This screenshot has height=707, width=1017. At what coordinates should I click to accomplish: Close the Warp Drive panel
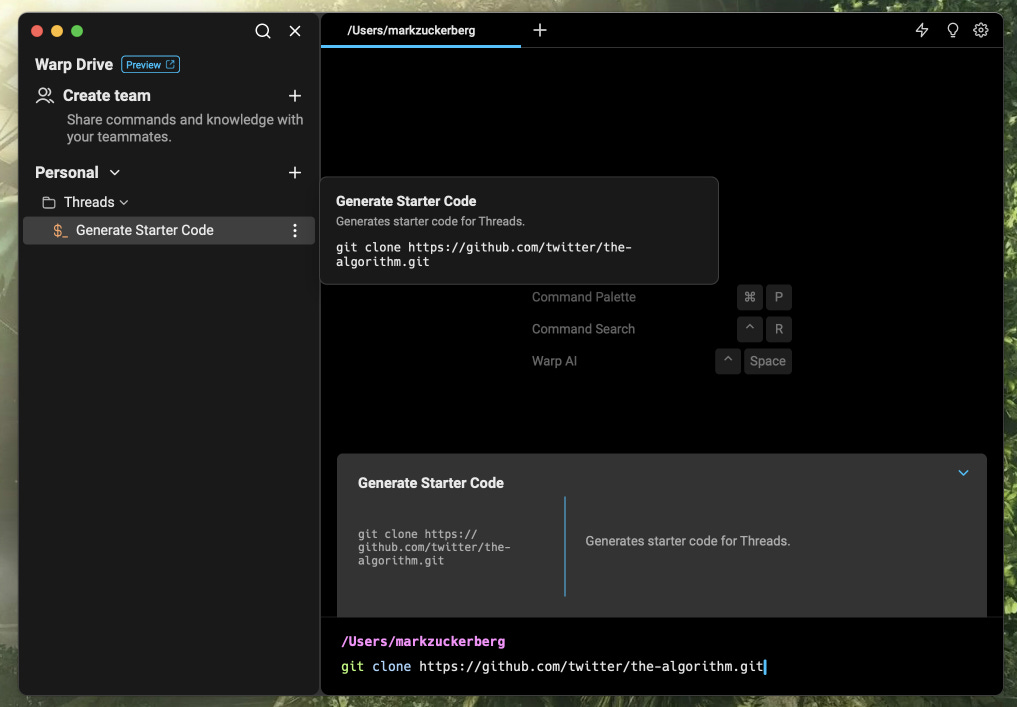(x=294, y=31)
